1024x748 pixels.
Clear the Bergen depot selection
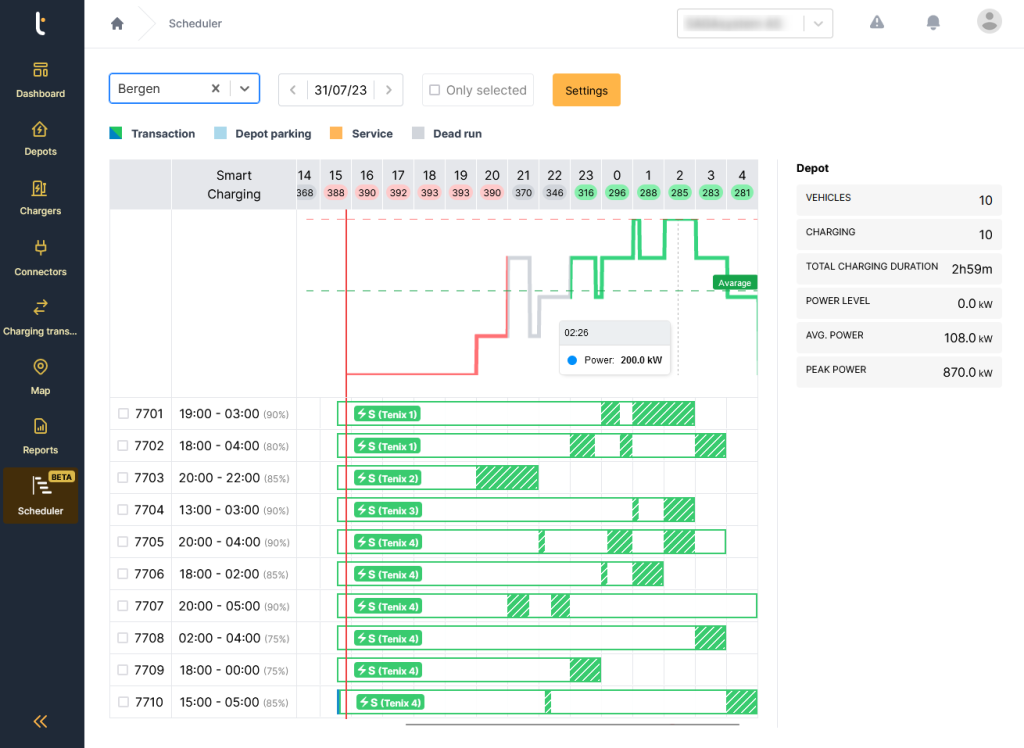point(215,89)
